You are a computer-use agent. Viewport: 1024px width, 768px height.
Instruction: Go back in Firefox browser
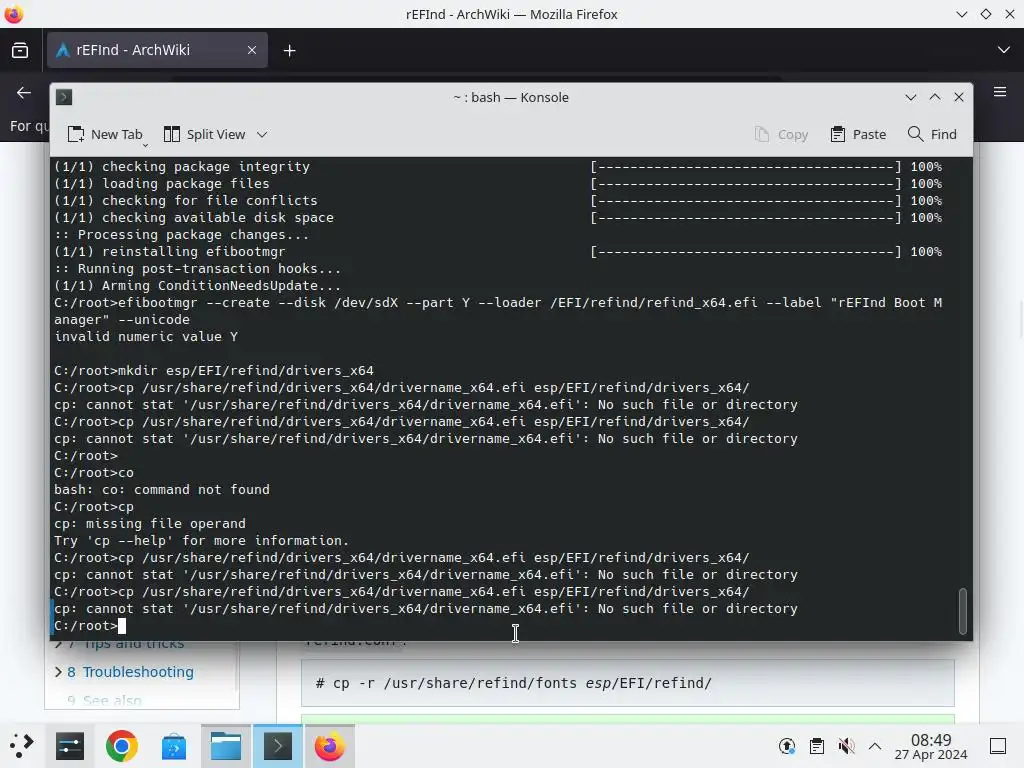click(x=24, y=93)
